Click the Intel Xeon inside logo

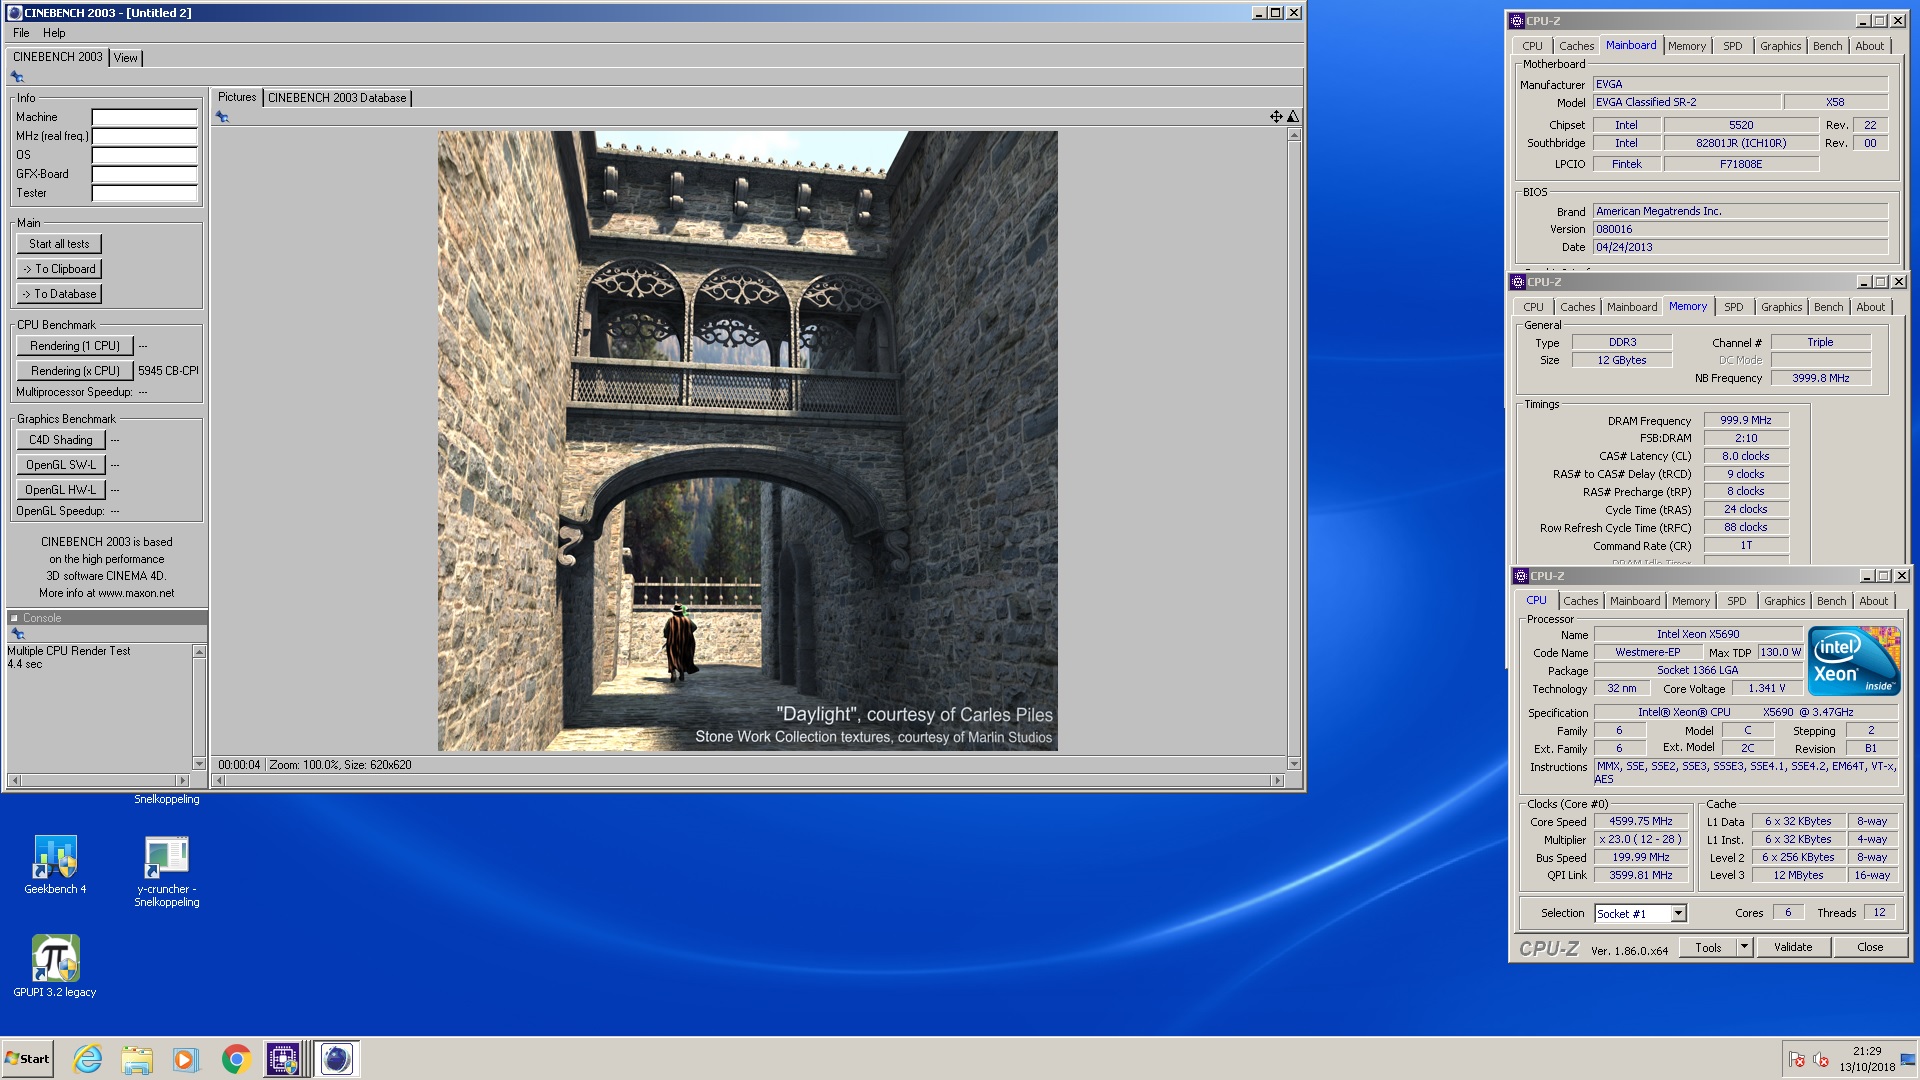click(x=1855, y=661)
